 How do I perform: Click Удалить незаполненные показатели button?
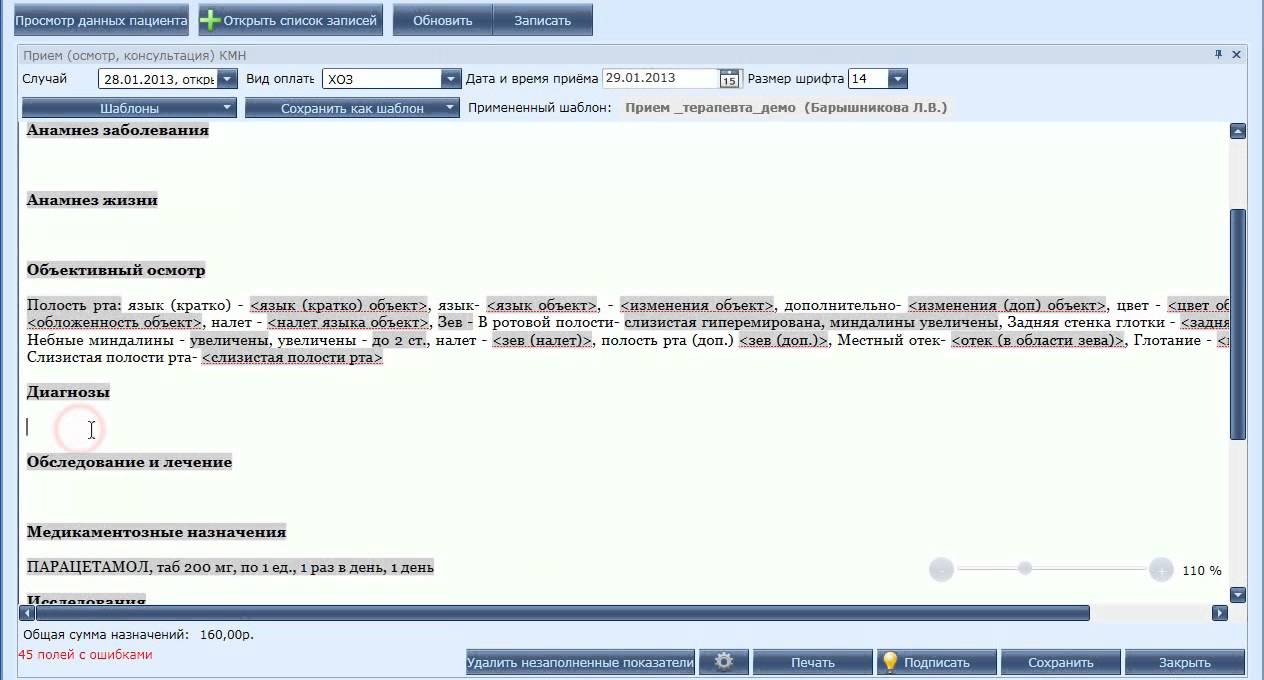coord(580,662)
